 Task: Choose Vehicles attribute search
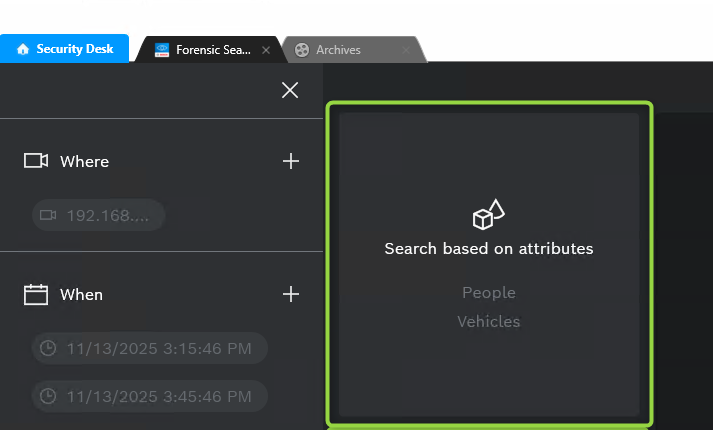[489, 321]
